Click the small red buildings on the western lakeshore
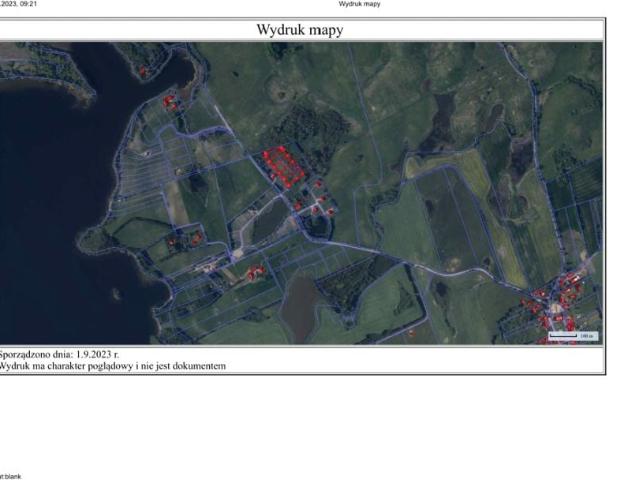The height and width of the screenshot is (480, 639). (183, 240)
